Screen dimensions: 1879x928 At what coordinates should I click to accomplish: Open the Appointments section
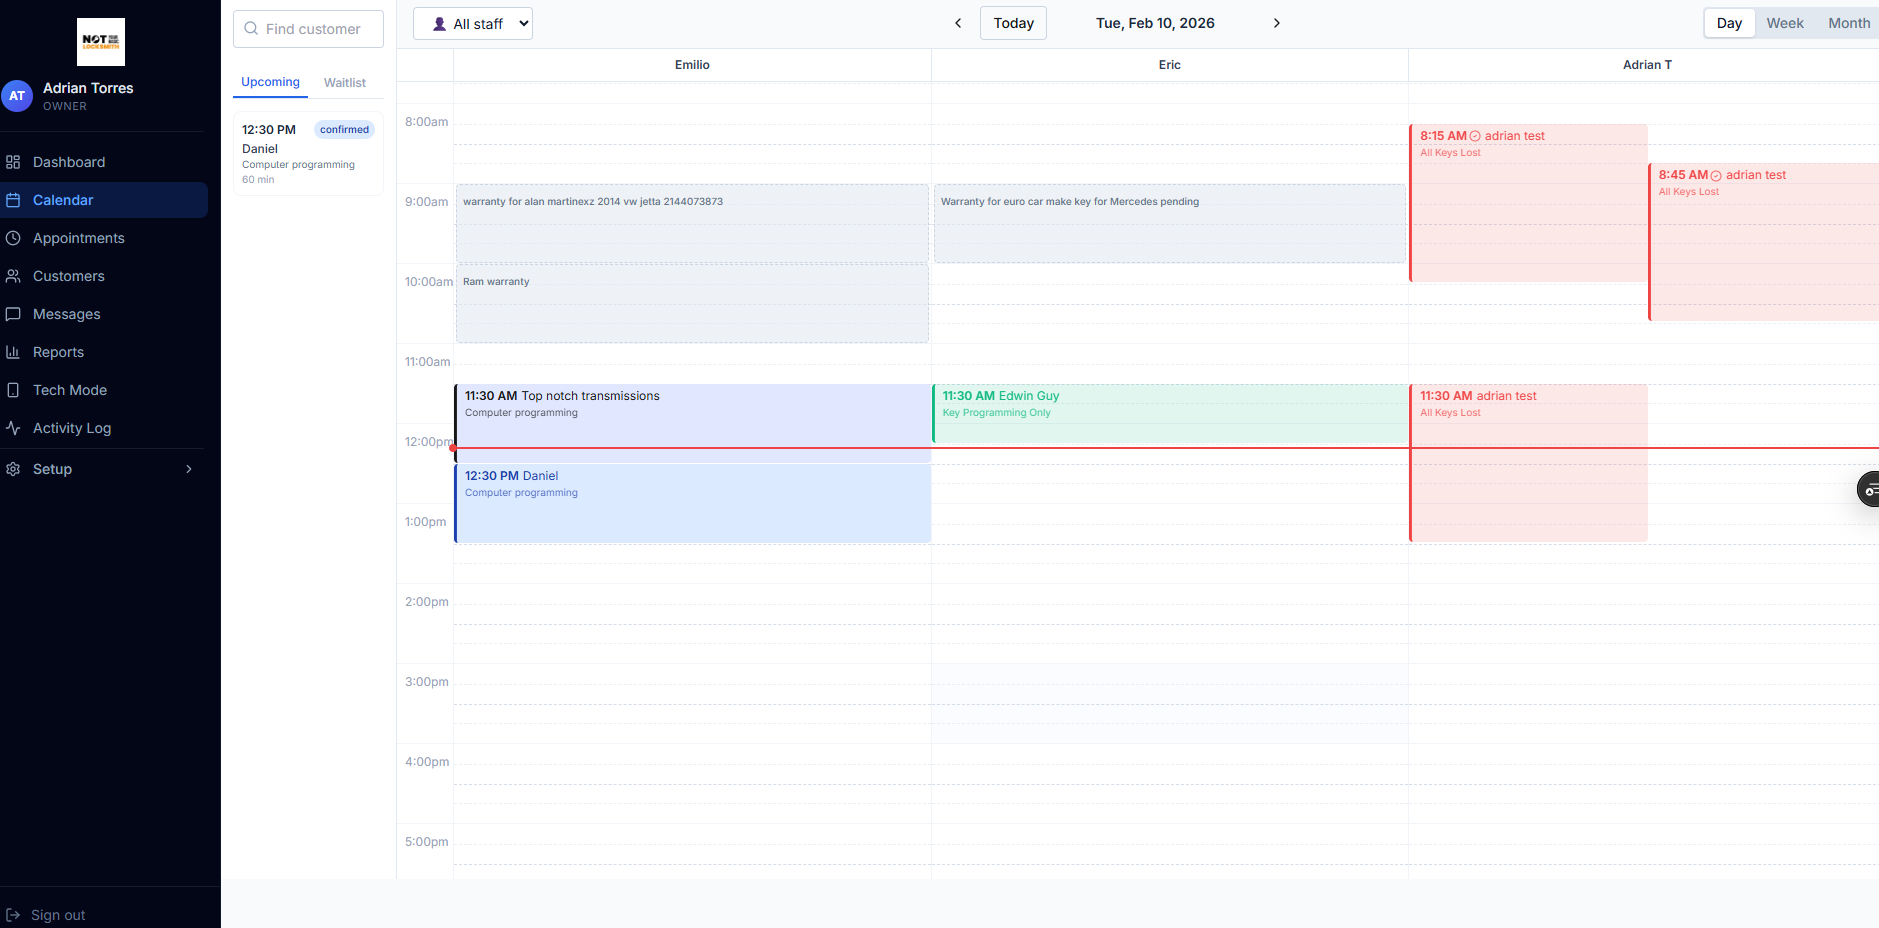tap(78, 238)
